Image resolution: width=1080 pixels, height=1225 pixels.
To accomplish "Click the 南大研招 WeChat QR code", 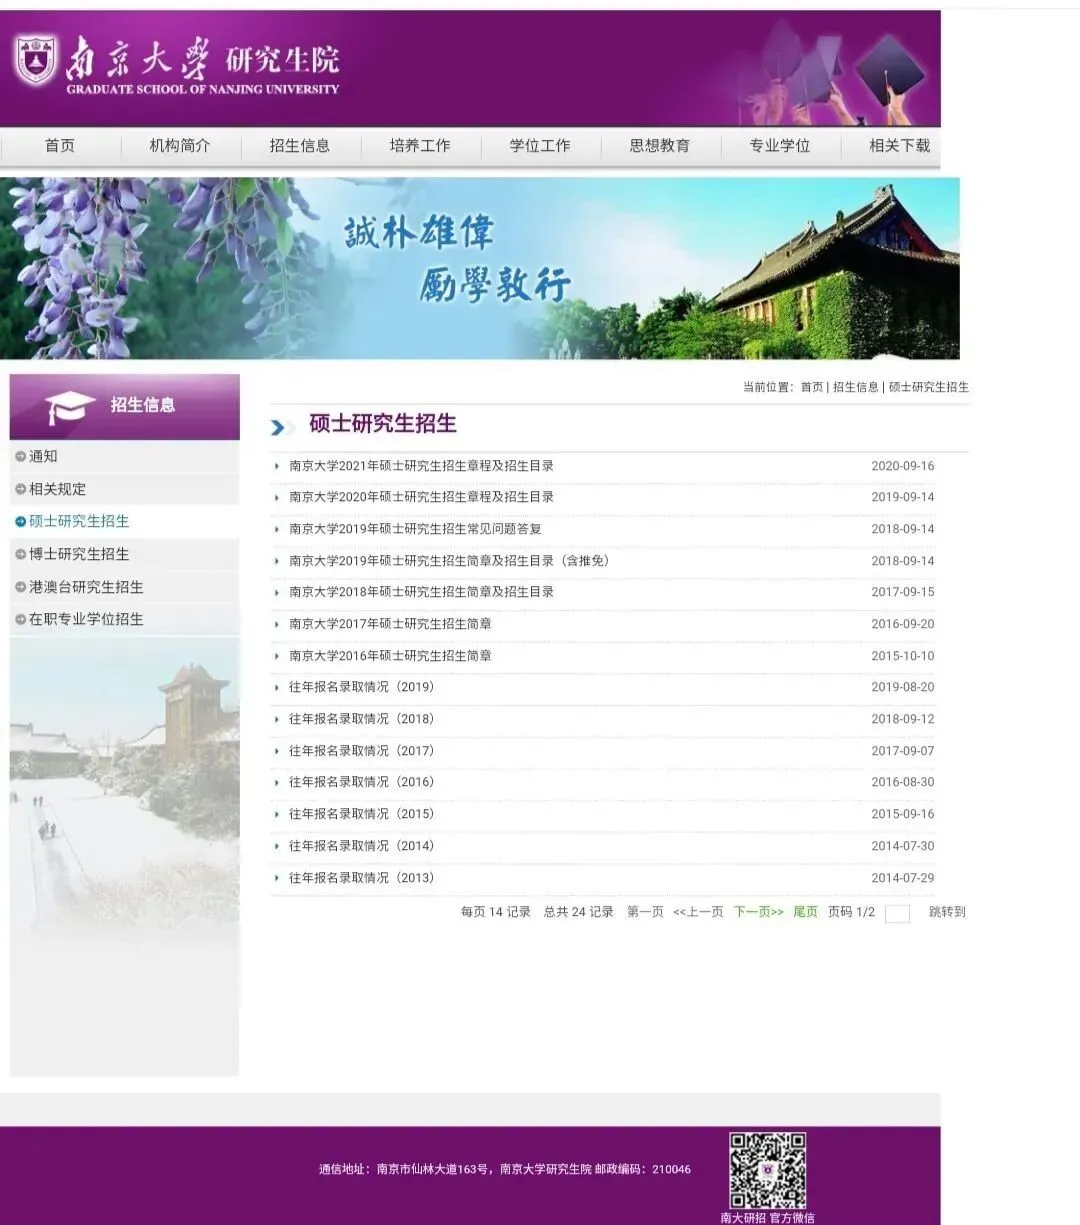I will 767,1171.
